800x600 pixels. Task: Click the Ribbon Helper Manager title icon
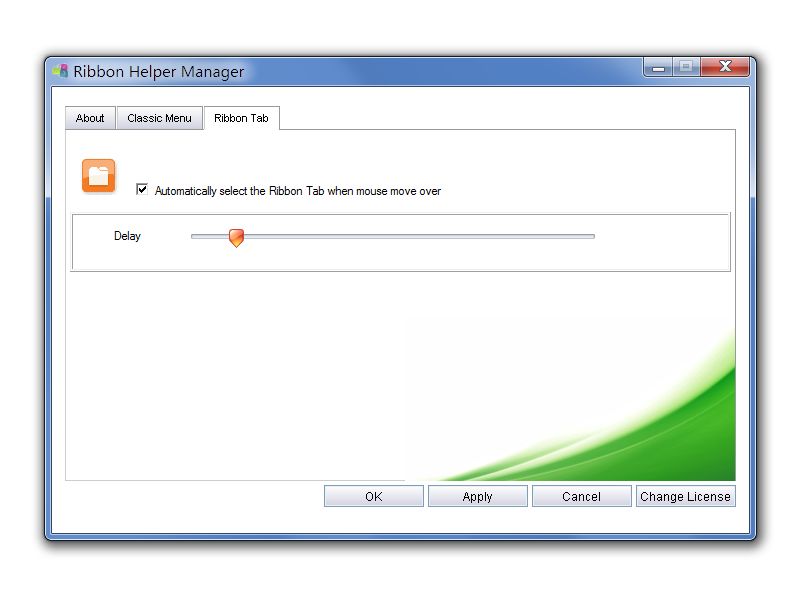pyautogui.click(x=60, y=71)
